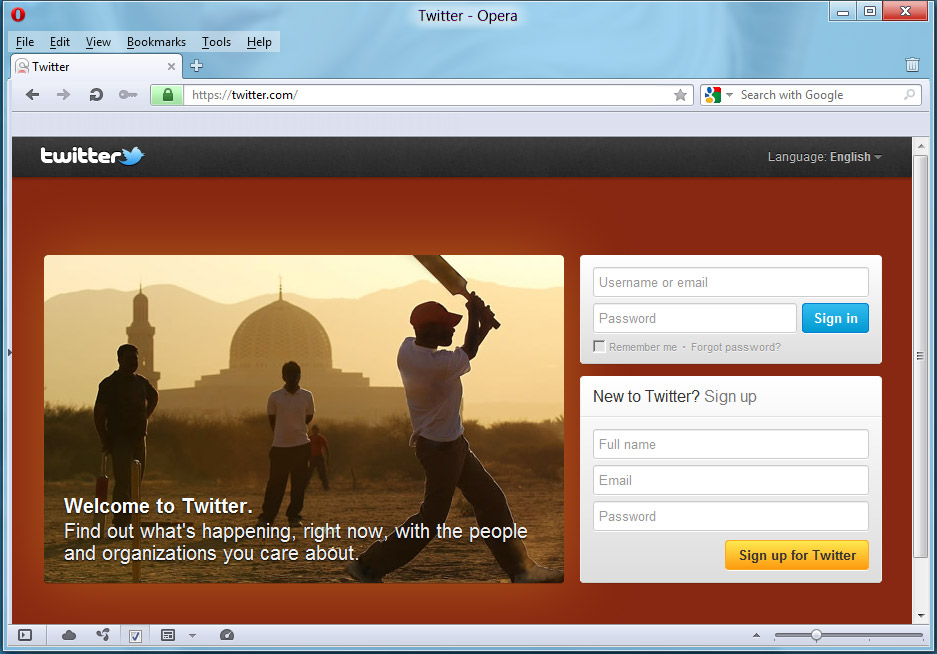This screenshot has height=654, width=937.
Task: Click the signup Password field
Action: click(730, 516)
